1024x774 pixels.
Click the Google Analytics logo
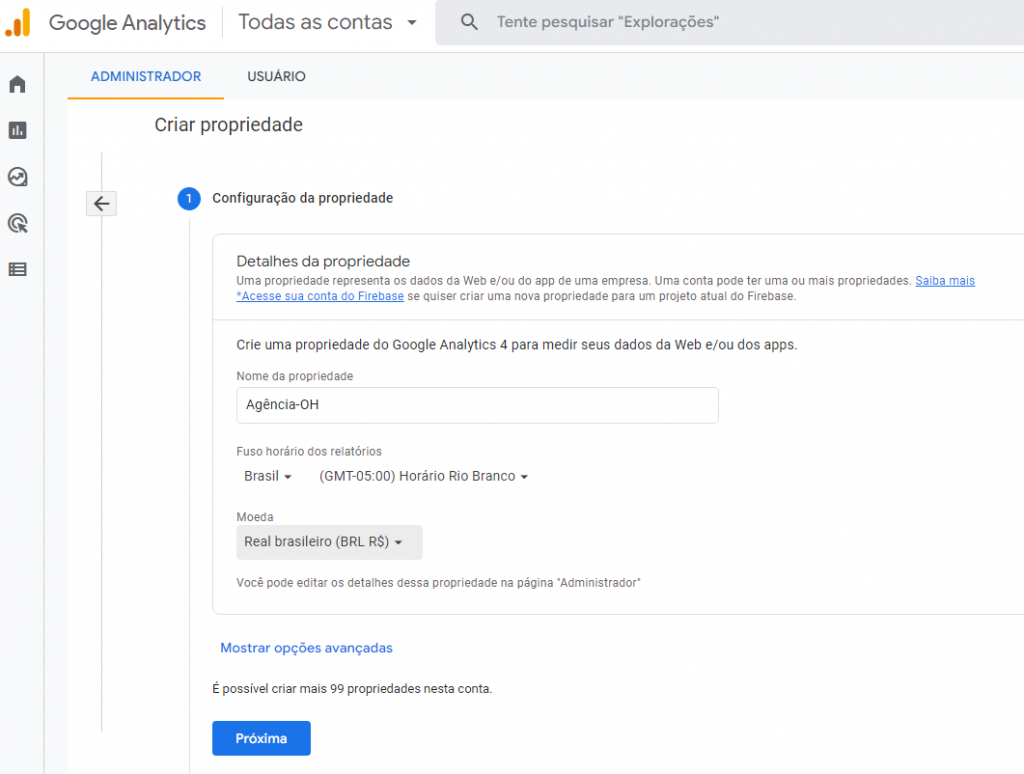click(x=18, y=22)
